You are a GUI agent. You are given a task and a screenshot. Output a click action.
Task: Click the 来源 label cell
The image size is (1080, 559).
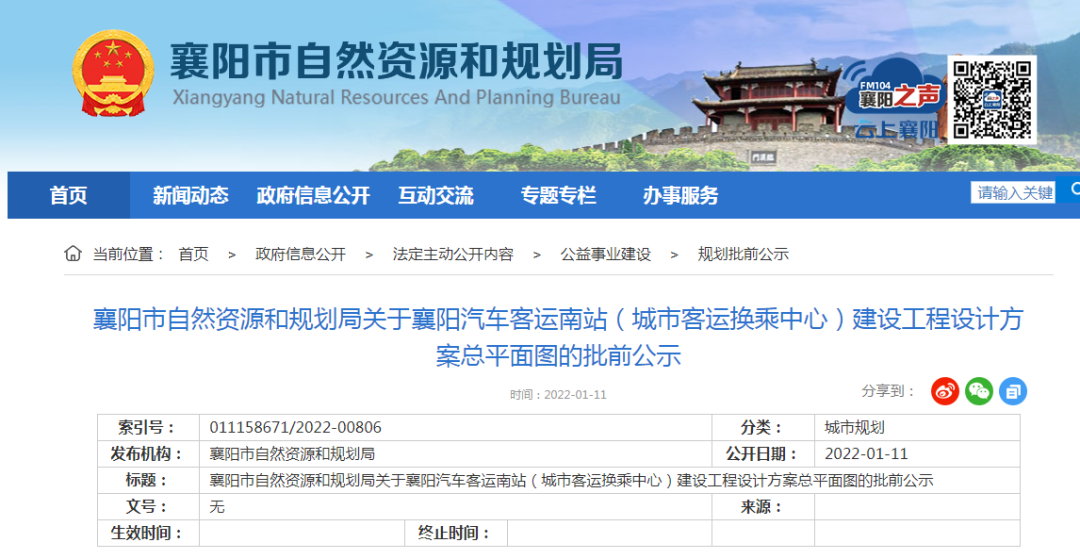click(763, 507)
